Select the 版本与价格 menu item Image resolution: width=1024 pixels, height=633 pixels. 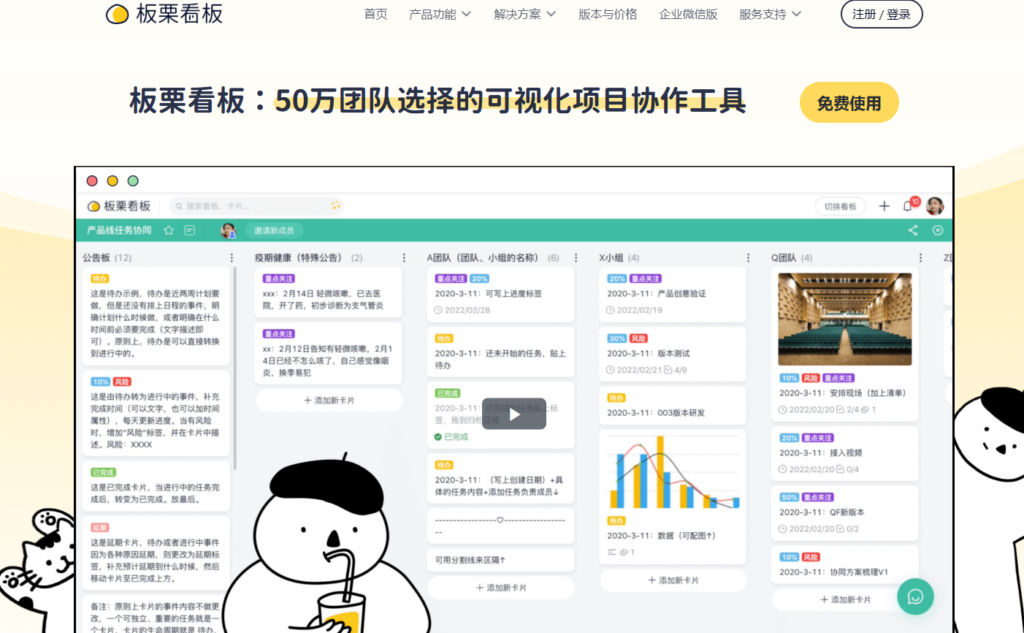click(x=608, y=15)
